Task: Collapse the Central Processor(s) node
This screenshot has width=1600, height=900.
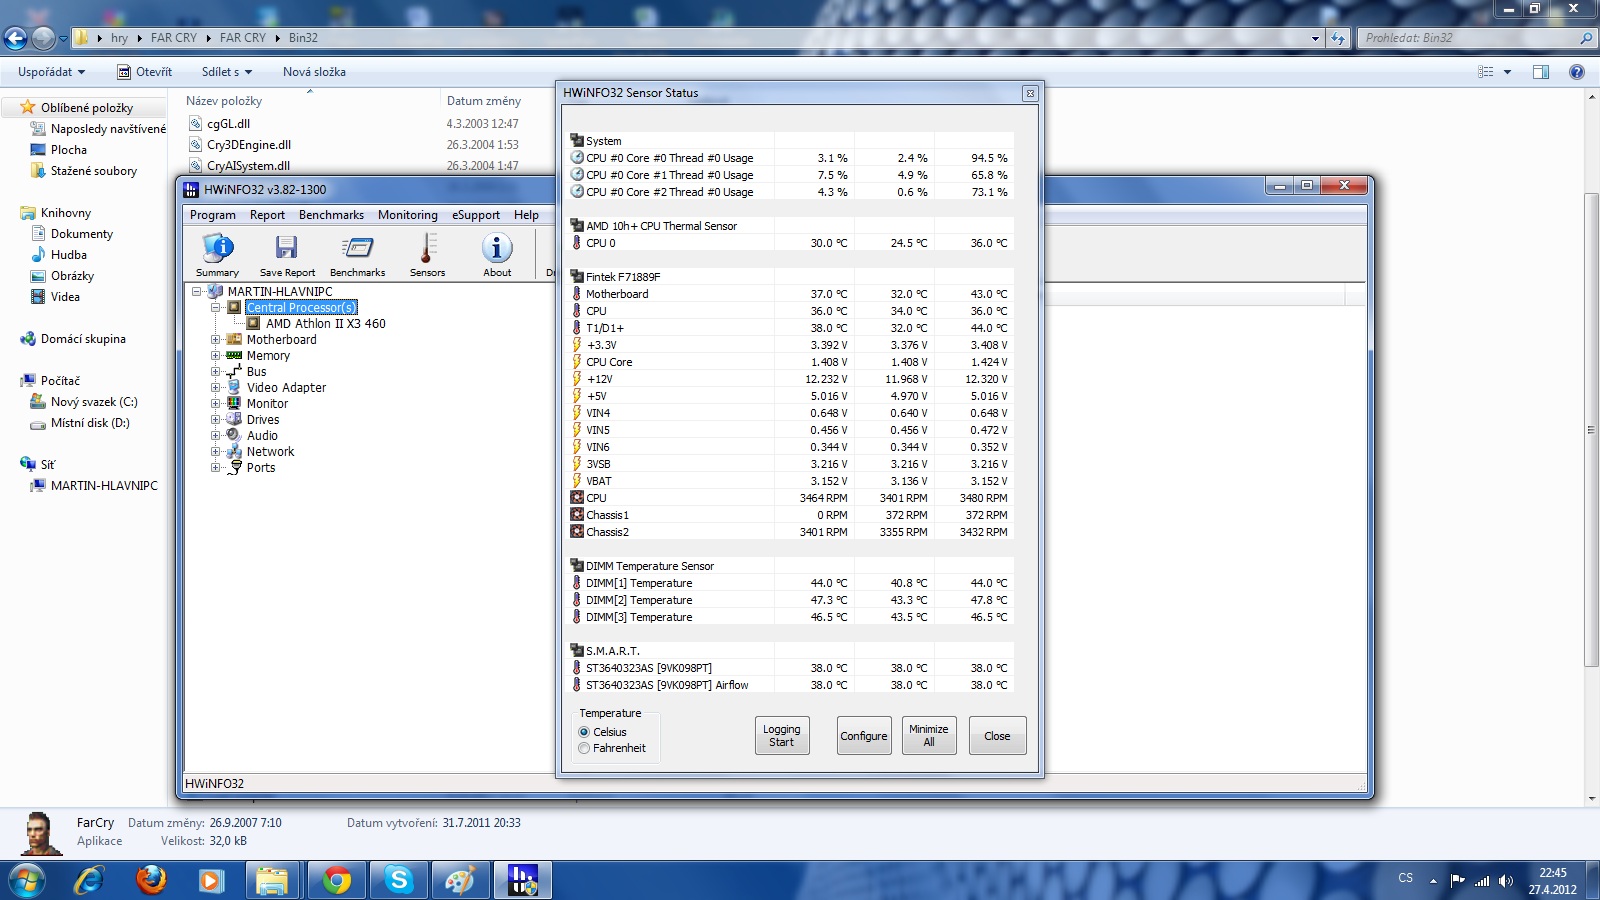Action: [215, 308]
